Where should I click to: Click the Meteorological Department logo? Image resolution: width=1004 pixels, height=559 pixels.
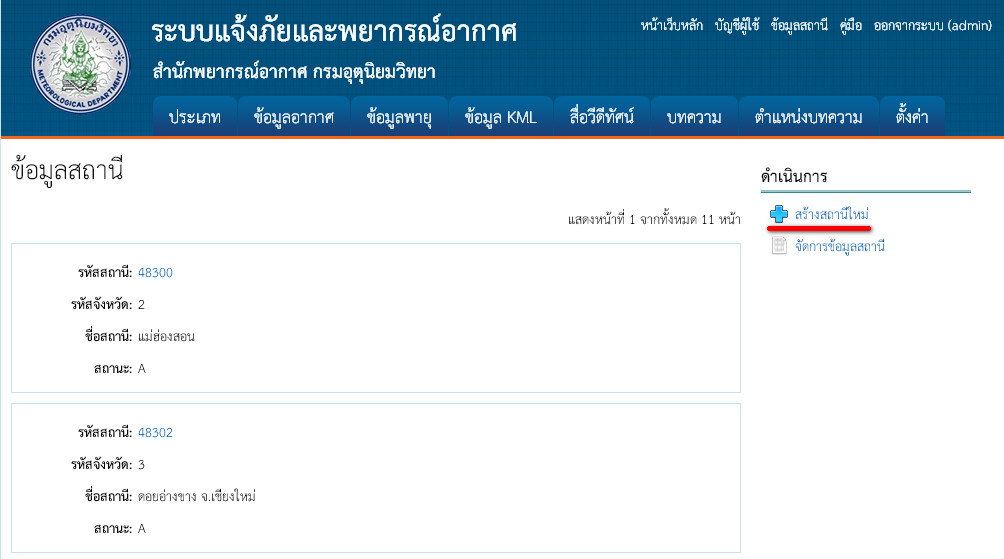[80, 64]
